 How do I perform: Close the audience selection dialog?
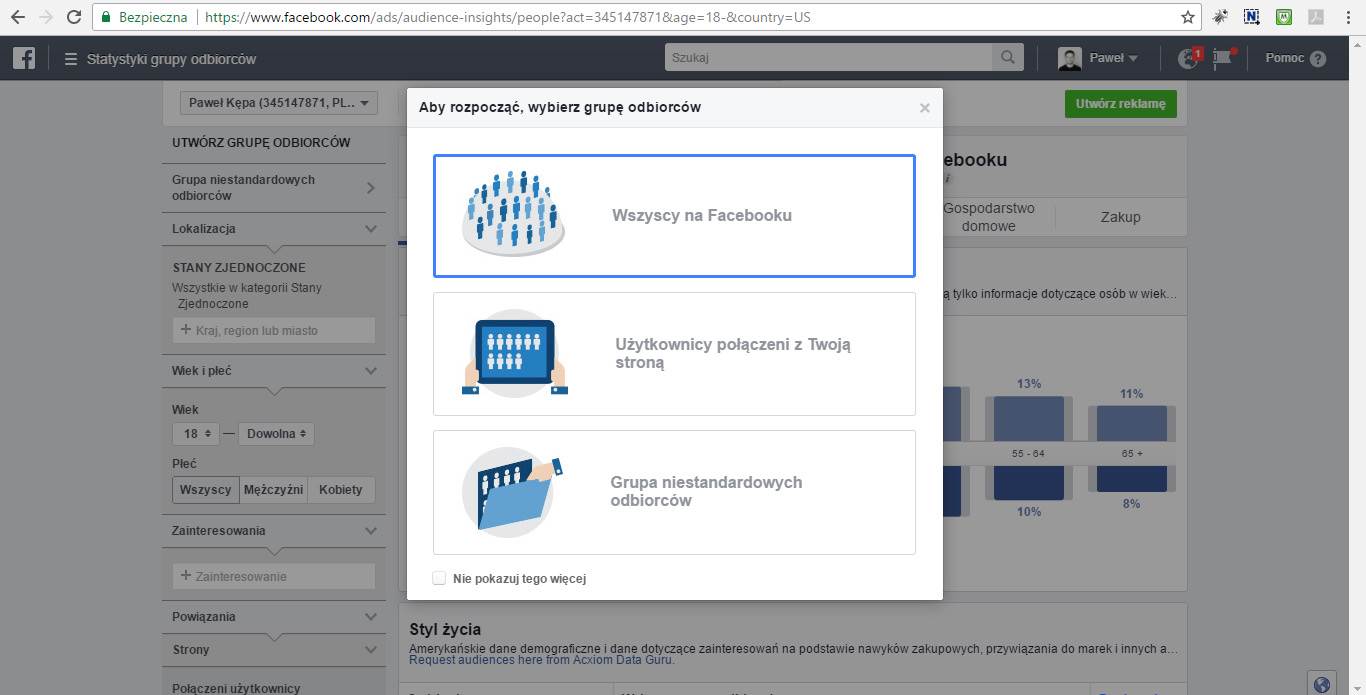[x=925, y=108]
